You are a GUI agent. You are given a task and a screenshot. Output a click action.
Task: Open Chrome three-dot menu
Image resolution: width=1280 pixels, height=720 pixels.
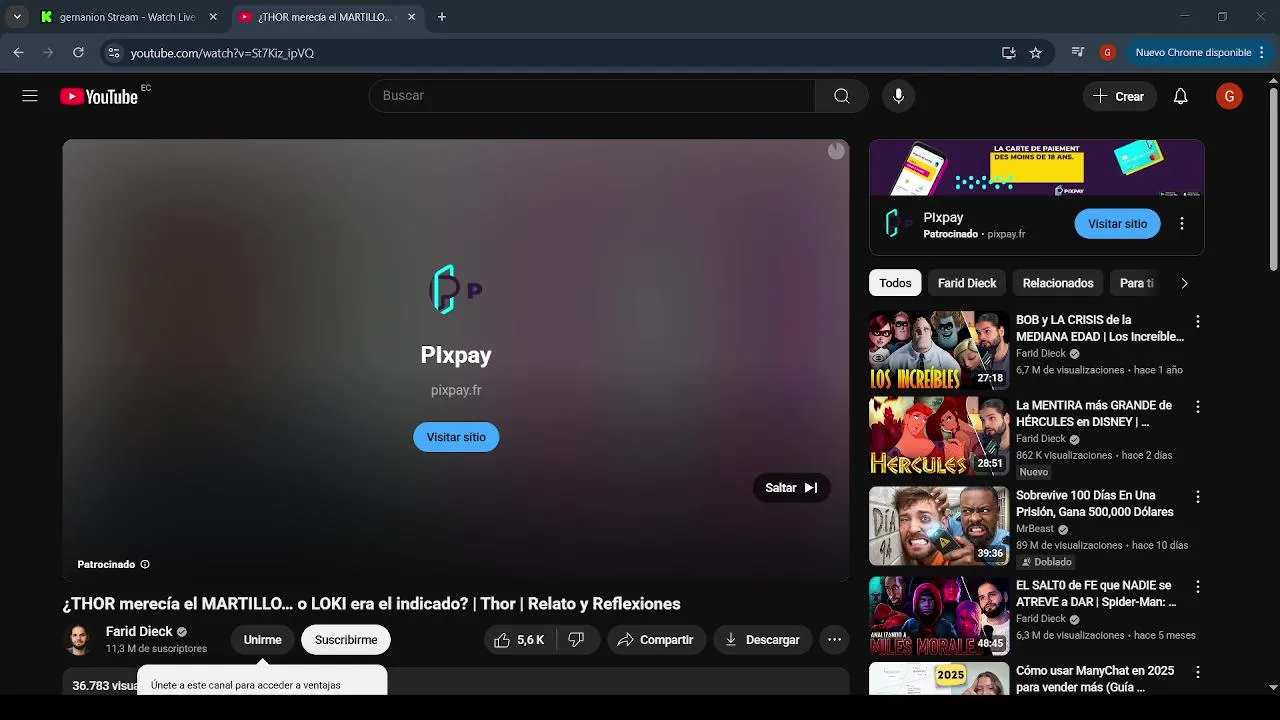pyautogui.click(x=1262, y=53)
